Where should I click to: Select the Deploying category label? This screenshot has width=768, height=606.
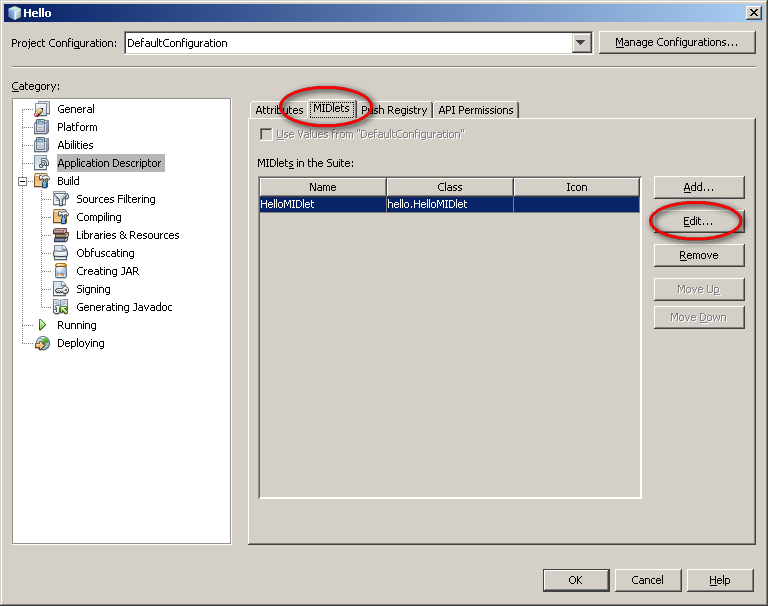[x=81, y=343]
